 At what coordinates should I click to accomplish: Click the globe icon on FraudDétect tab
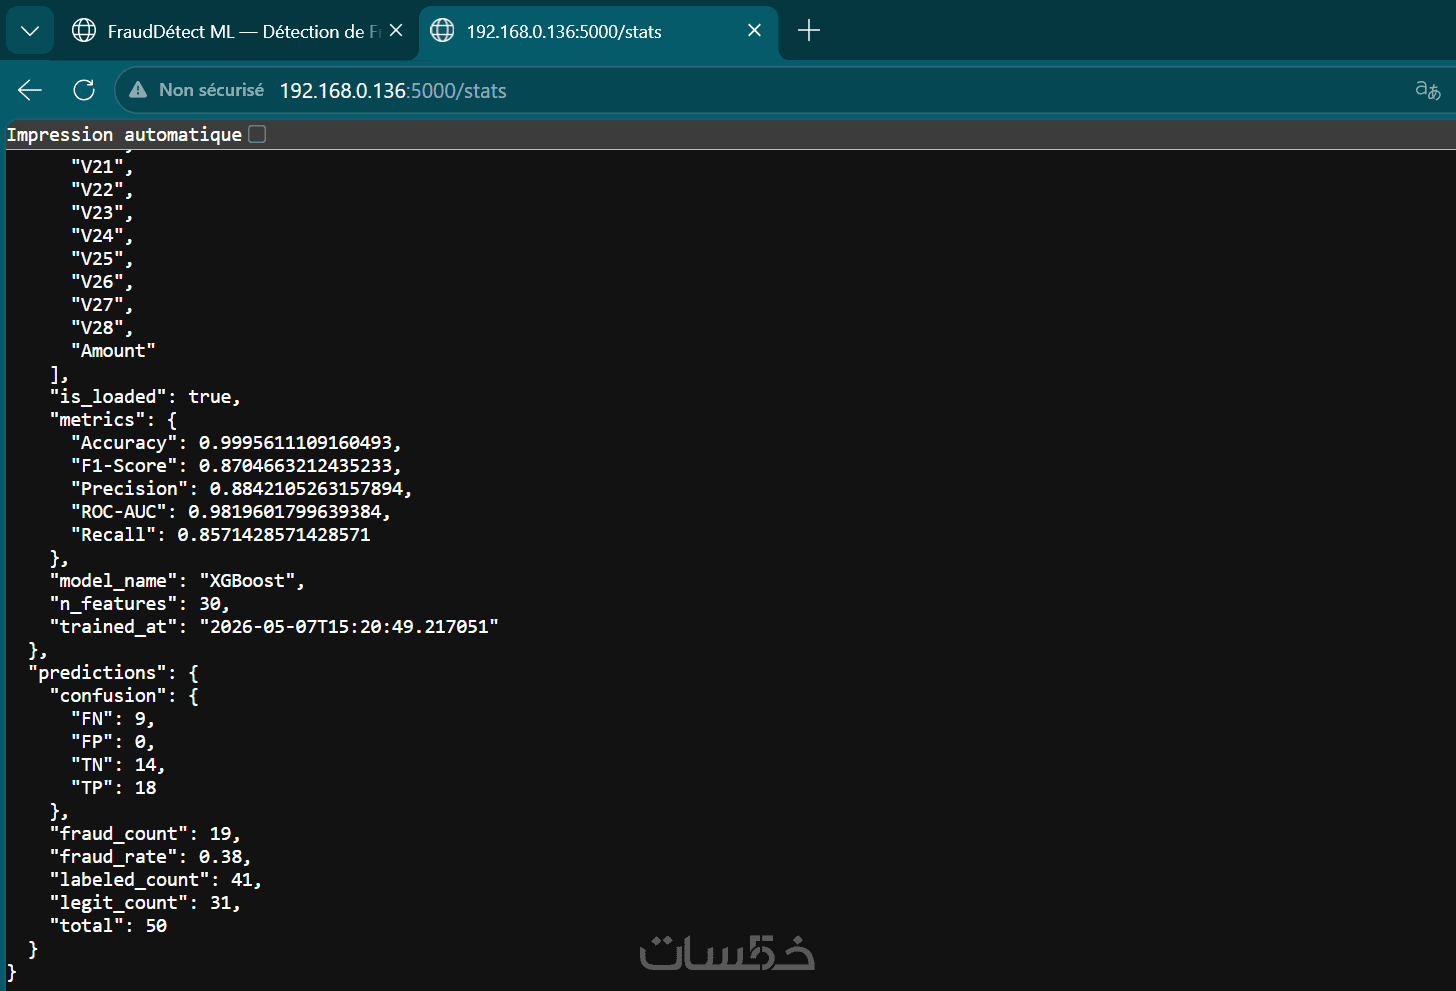tap(84, 31)
